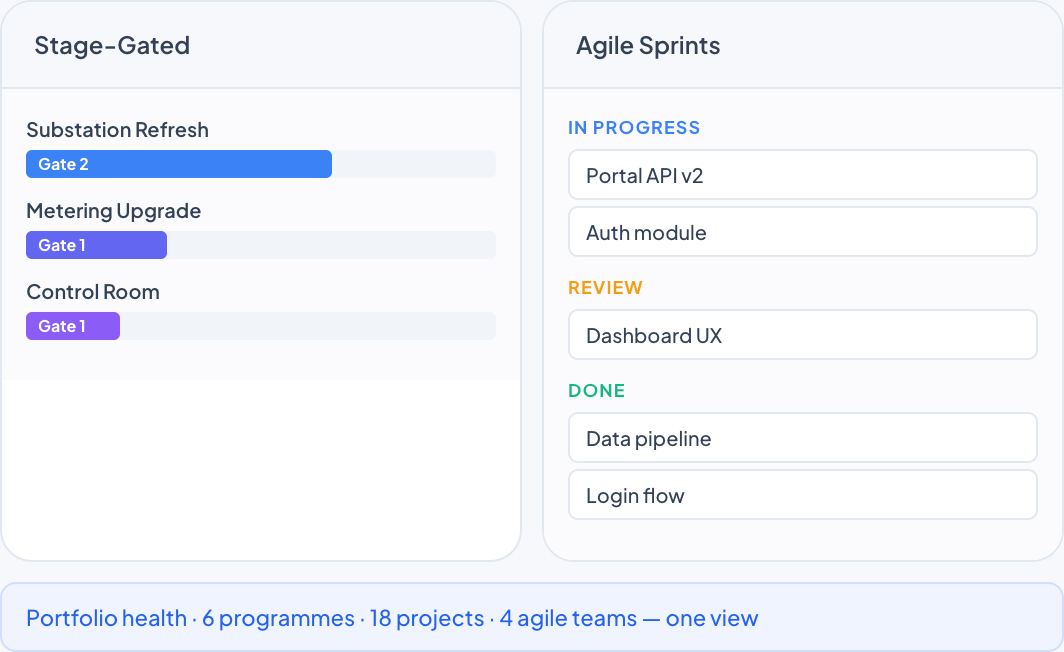Click the Control Room project name
1064x652 pixels.
93,292
